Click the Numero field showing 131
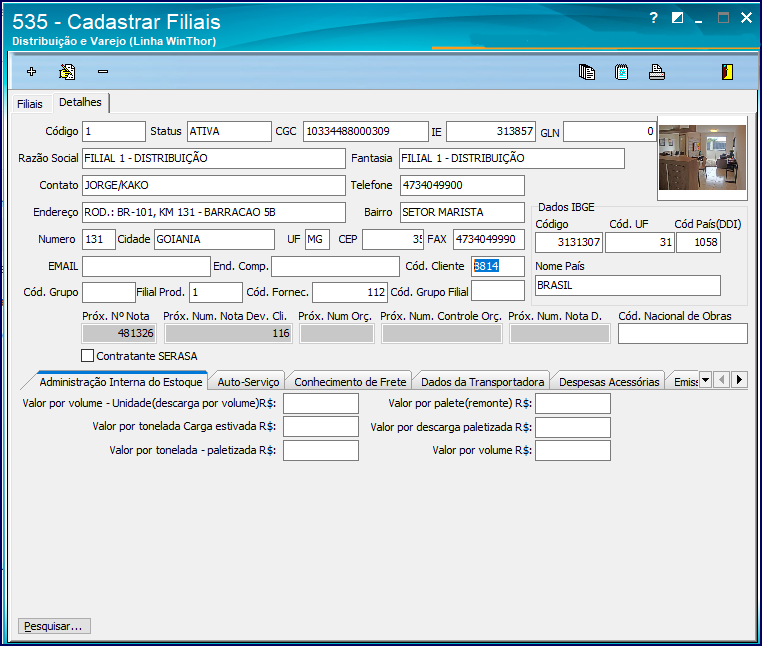This screenshot has width=762, height=646. tap(99, 239)
